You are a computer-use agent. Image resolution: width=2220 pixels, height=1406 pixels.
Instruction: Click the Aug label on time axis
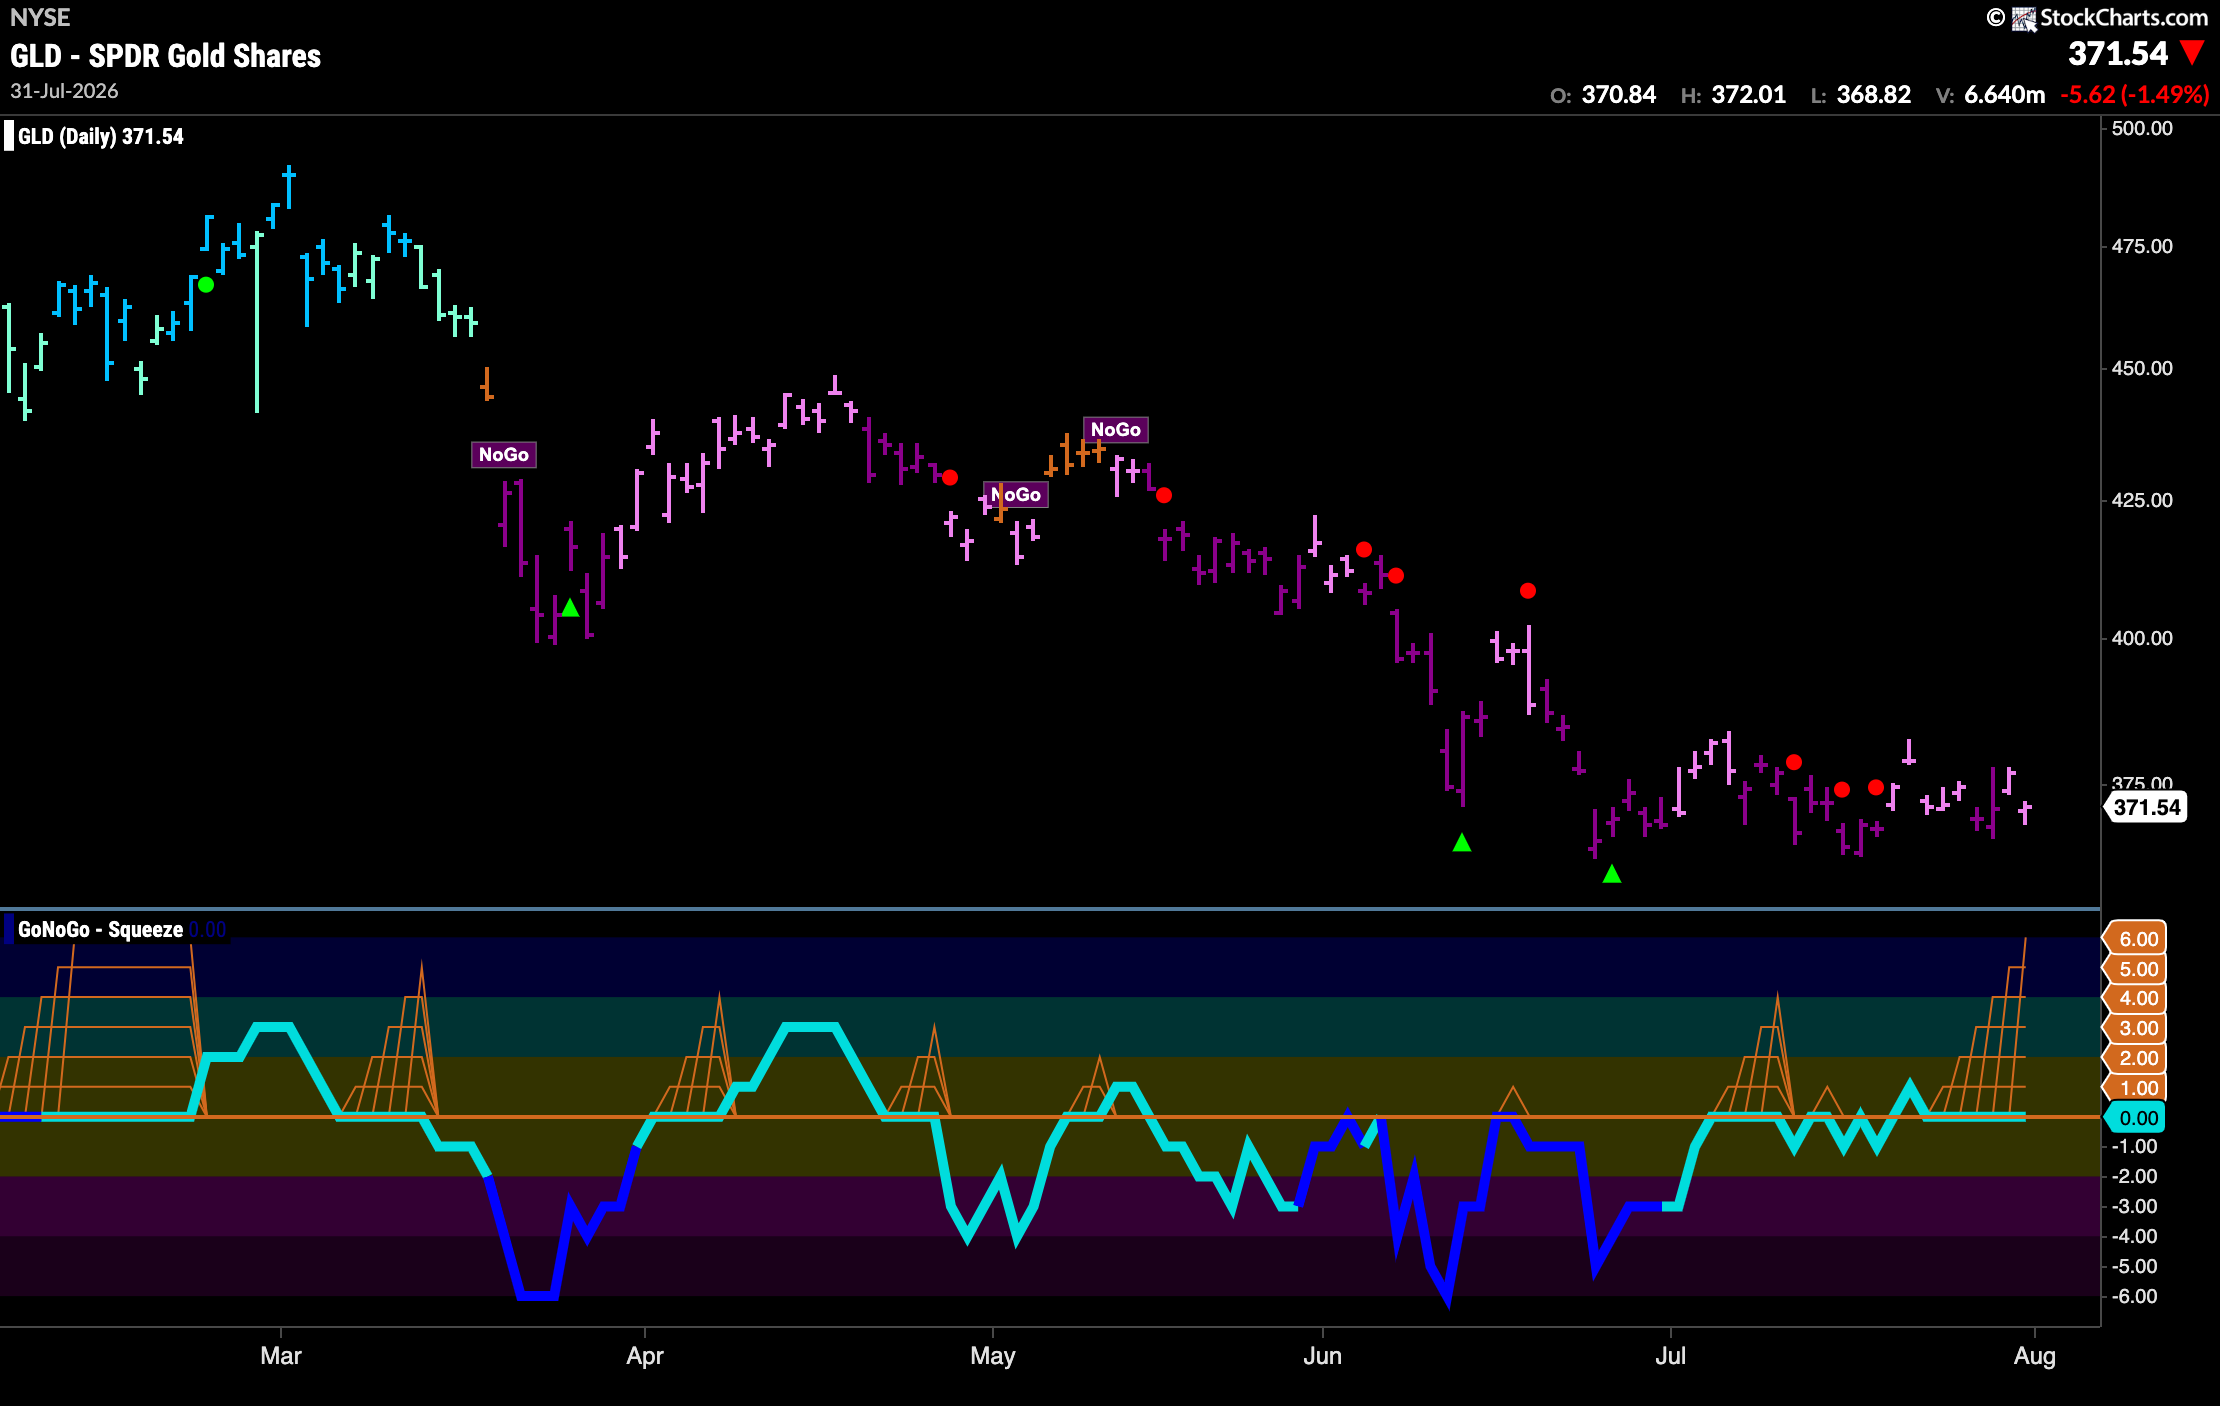click(x=2035, y=1356)
